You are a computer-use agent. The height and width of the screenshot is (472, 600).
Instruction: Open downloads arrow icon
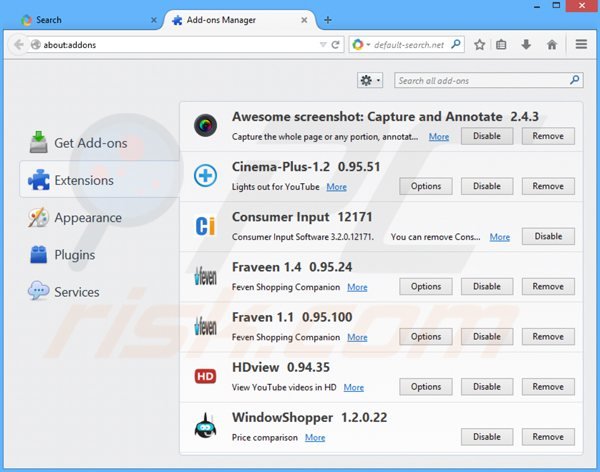(527, 45)
